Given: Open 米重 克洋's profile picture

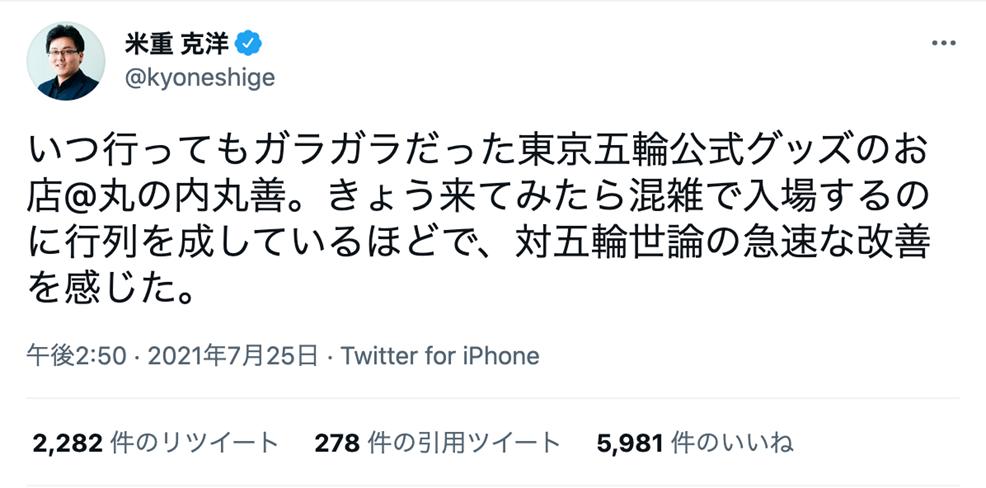Looking at the screenshot, I should (66, 61).
